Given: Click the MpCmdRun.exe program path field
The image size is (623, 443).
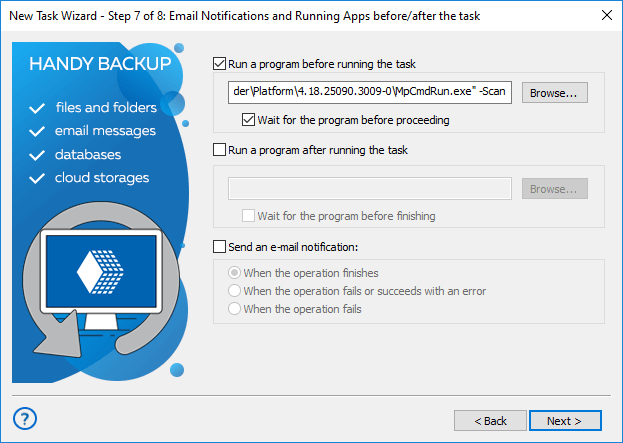Looking at the screenshot, I should [x=370, y=93].
